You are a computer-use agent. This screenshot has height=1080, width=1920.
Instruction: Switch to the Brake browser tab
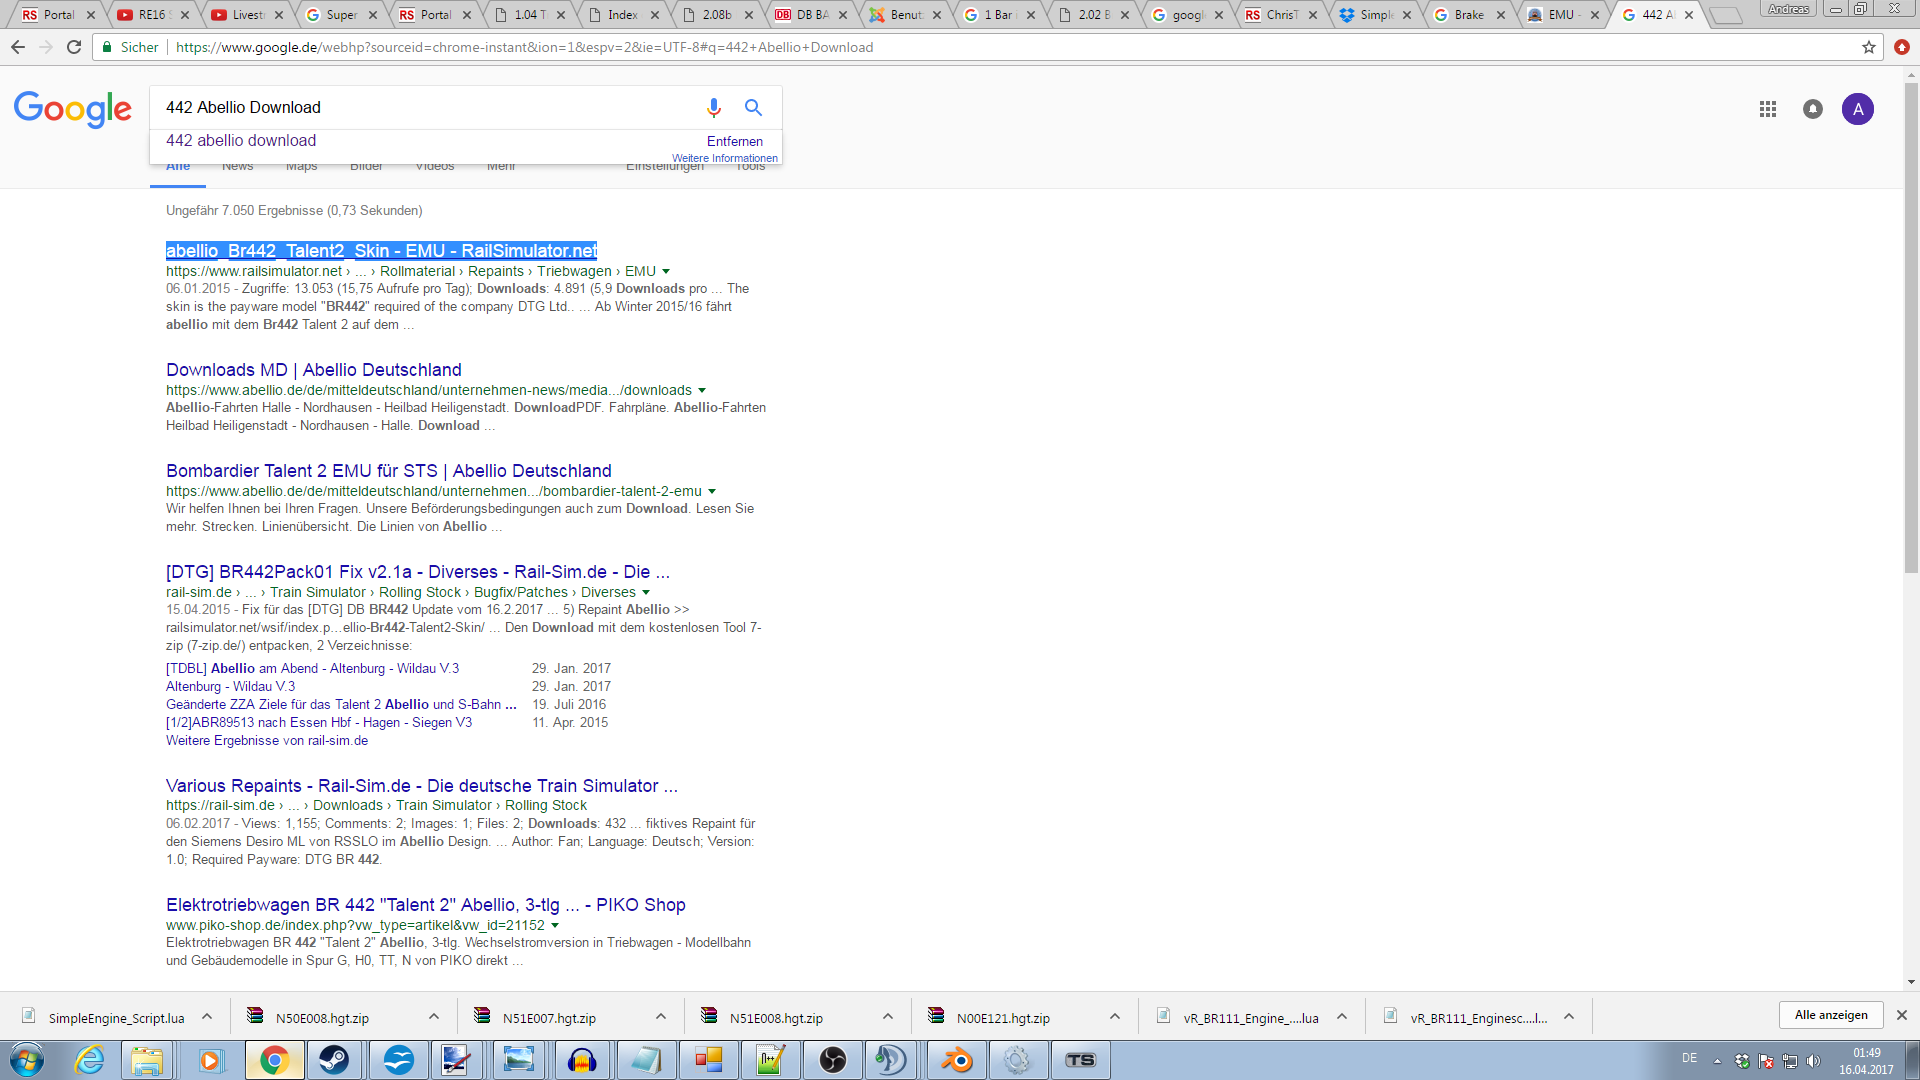click(x=1468, y=15)
